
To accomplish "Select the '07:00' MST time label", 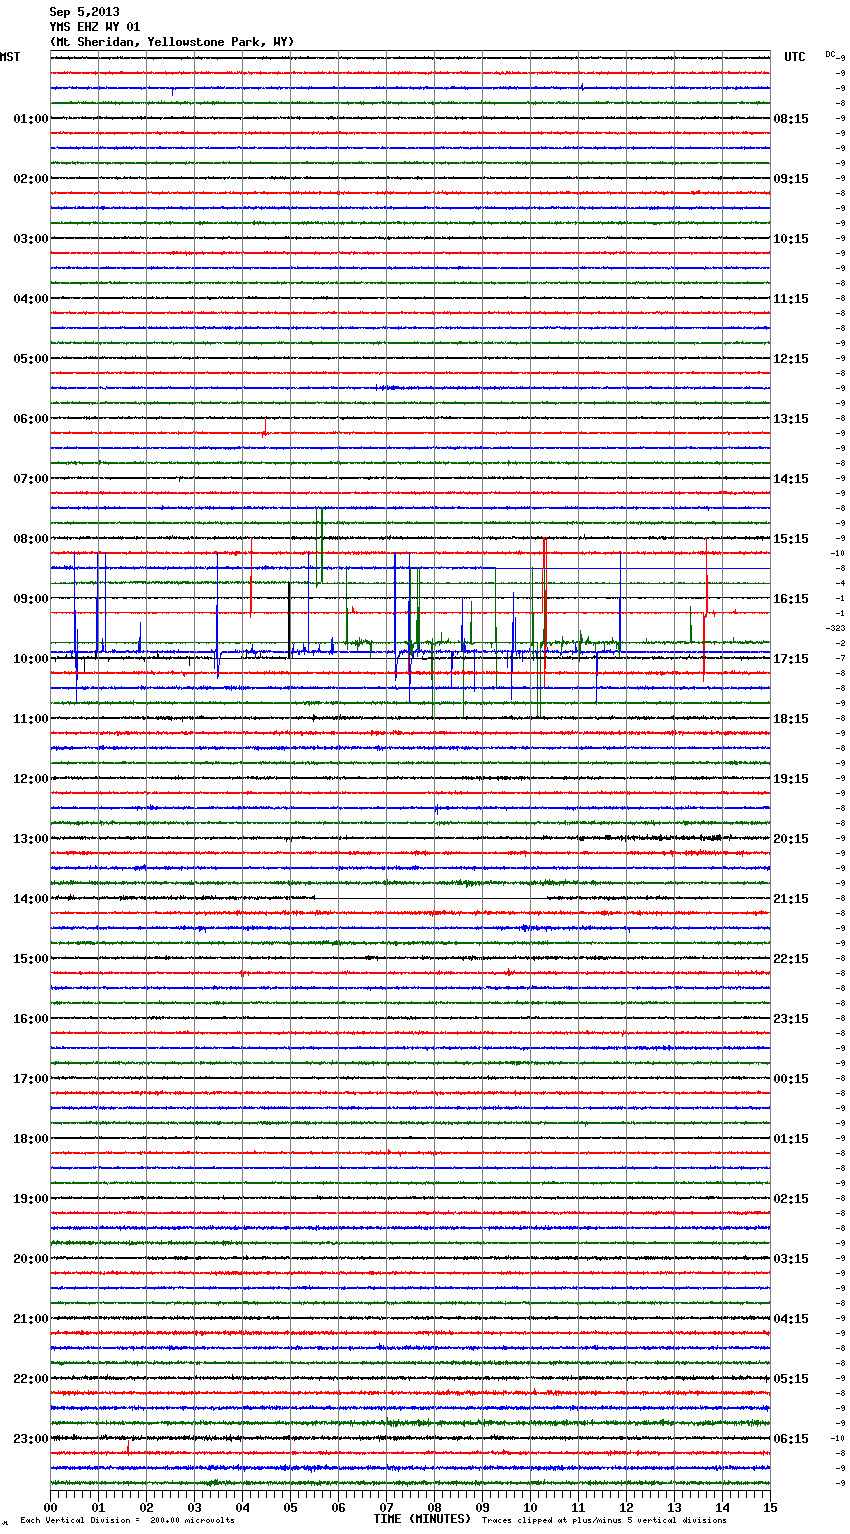I will click(x=31, y=479).
